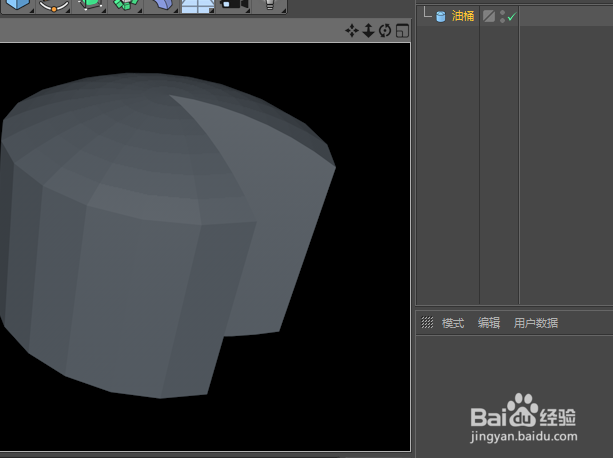The height and width of the screenshot is (458, 613).
Task: Add a Light object
Action: point(269,5)
